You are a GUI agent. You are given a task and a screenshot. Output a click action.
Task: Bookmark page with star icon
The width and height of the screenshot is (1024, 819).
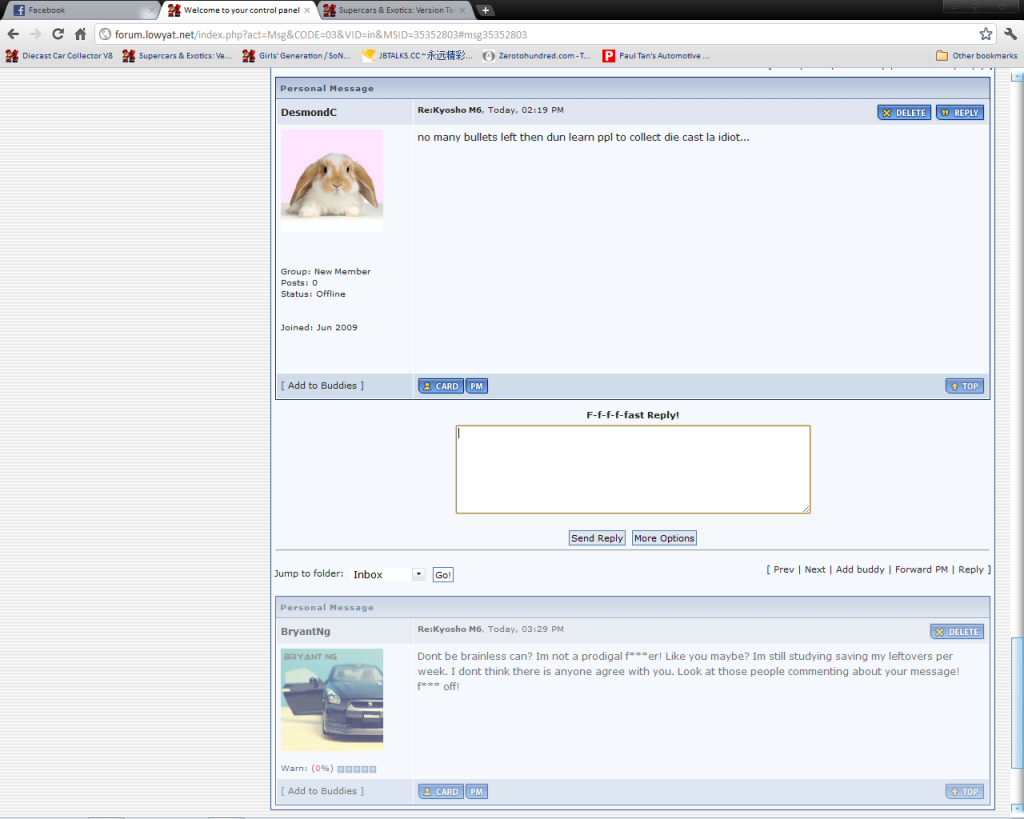pos(985,34)
